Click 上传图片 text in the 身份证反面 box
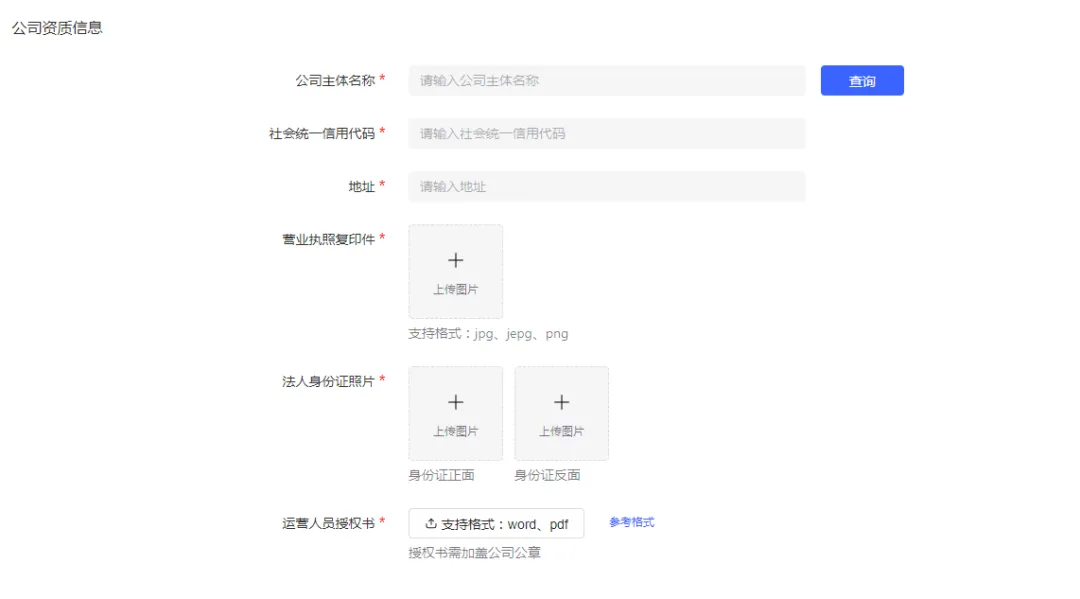Screen dimensions: 1080x599 561,432
